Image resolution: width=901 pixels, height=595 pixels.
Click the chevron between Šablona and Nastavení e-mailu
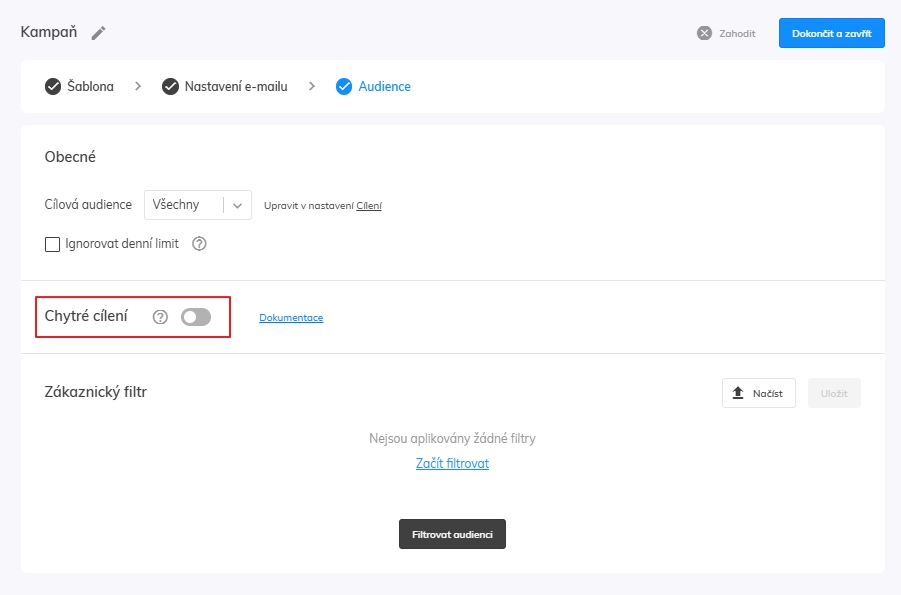138,86
